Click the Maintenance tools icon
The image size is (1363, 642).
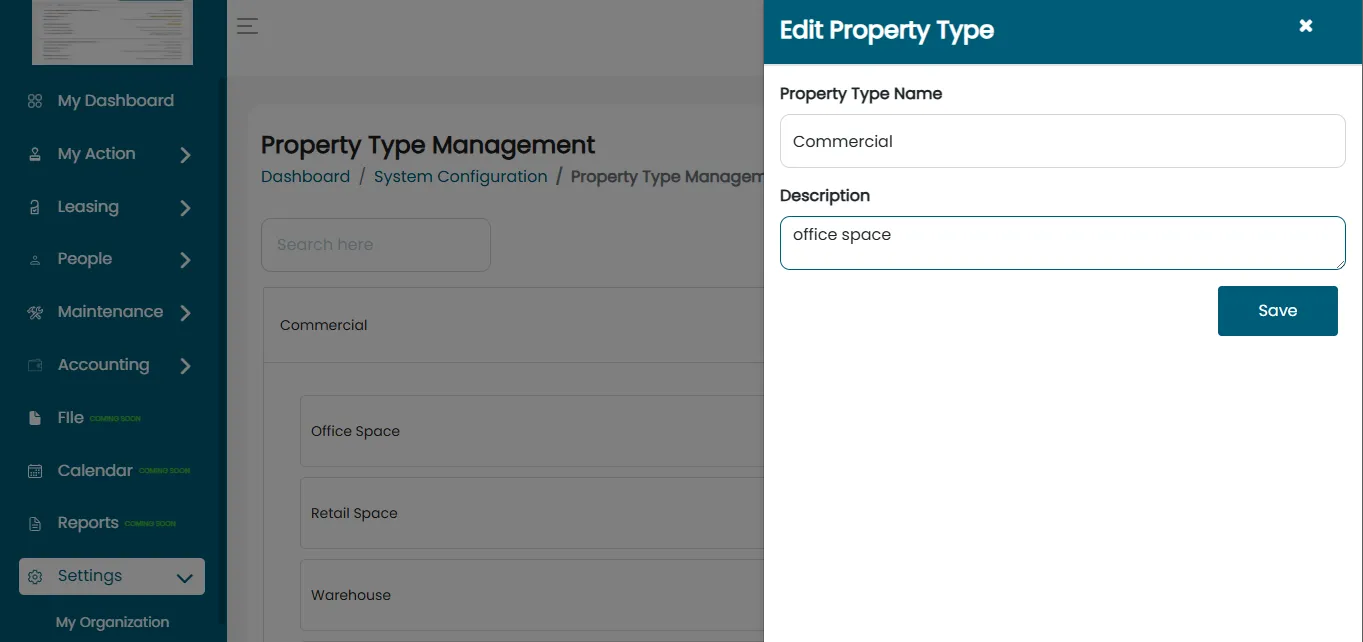pyautogui.click(x=35, y=312)
